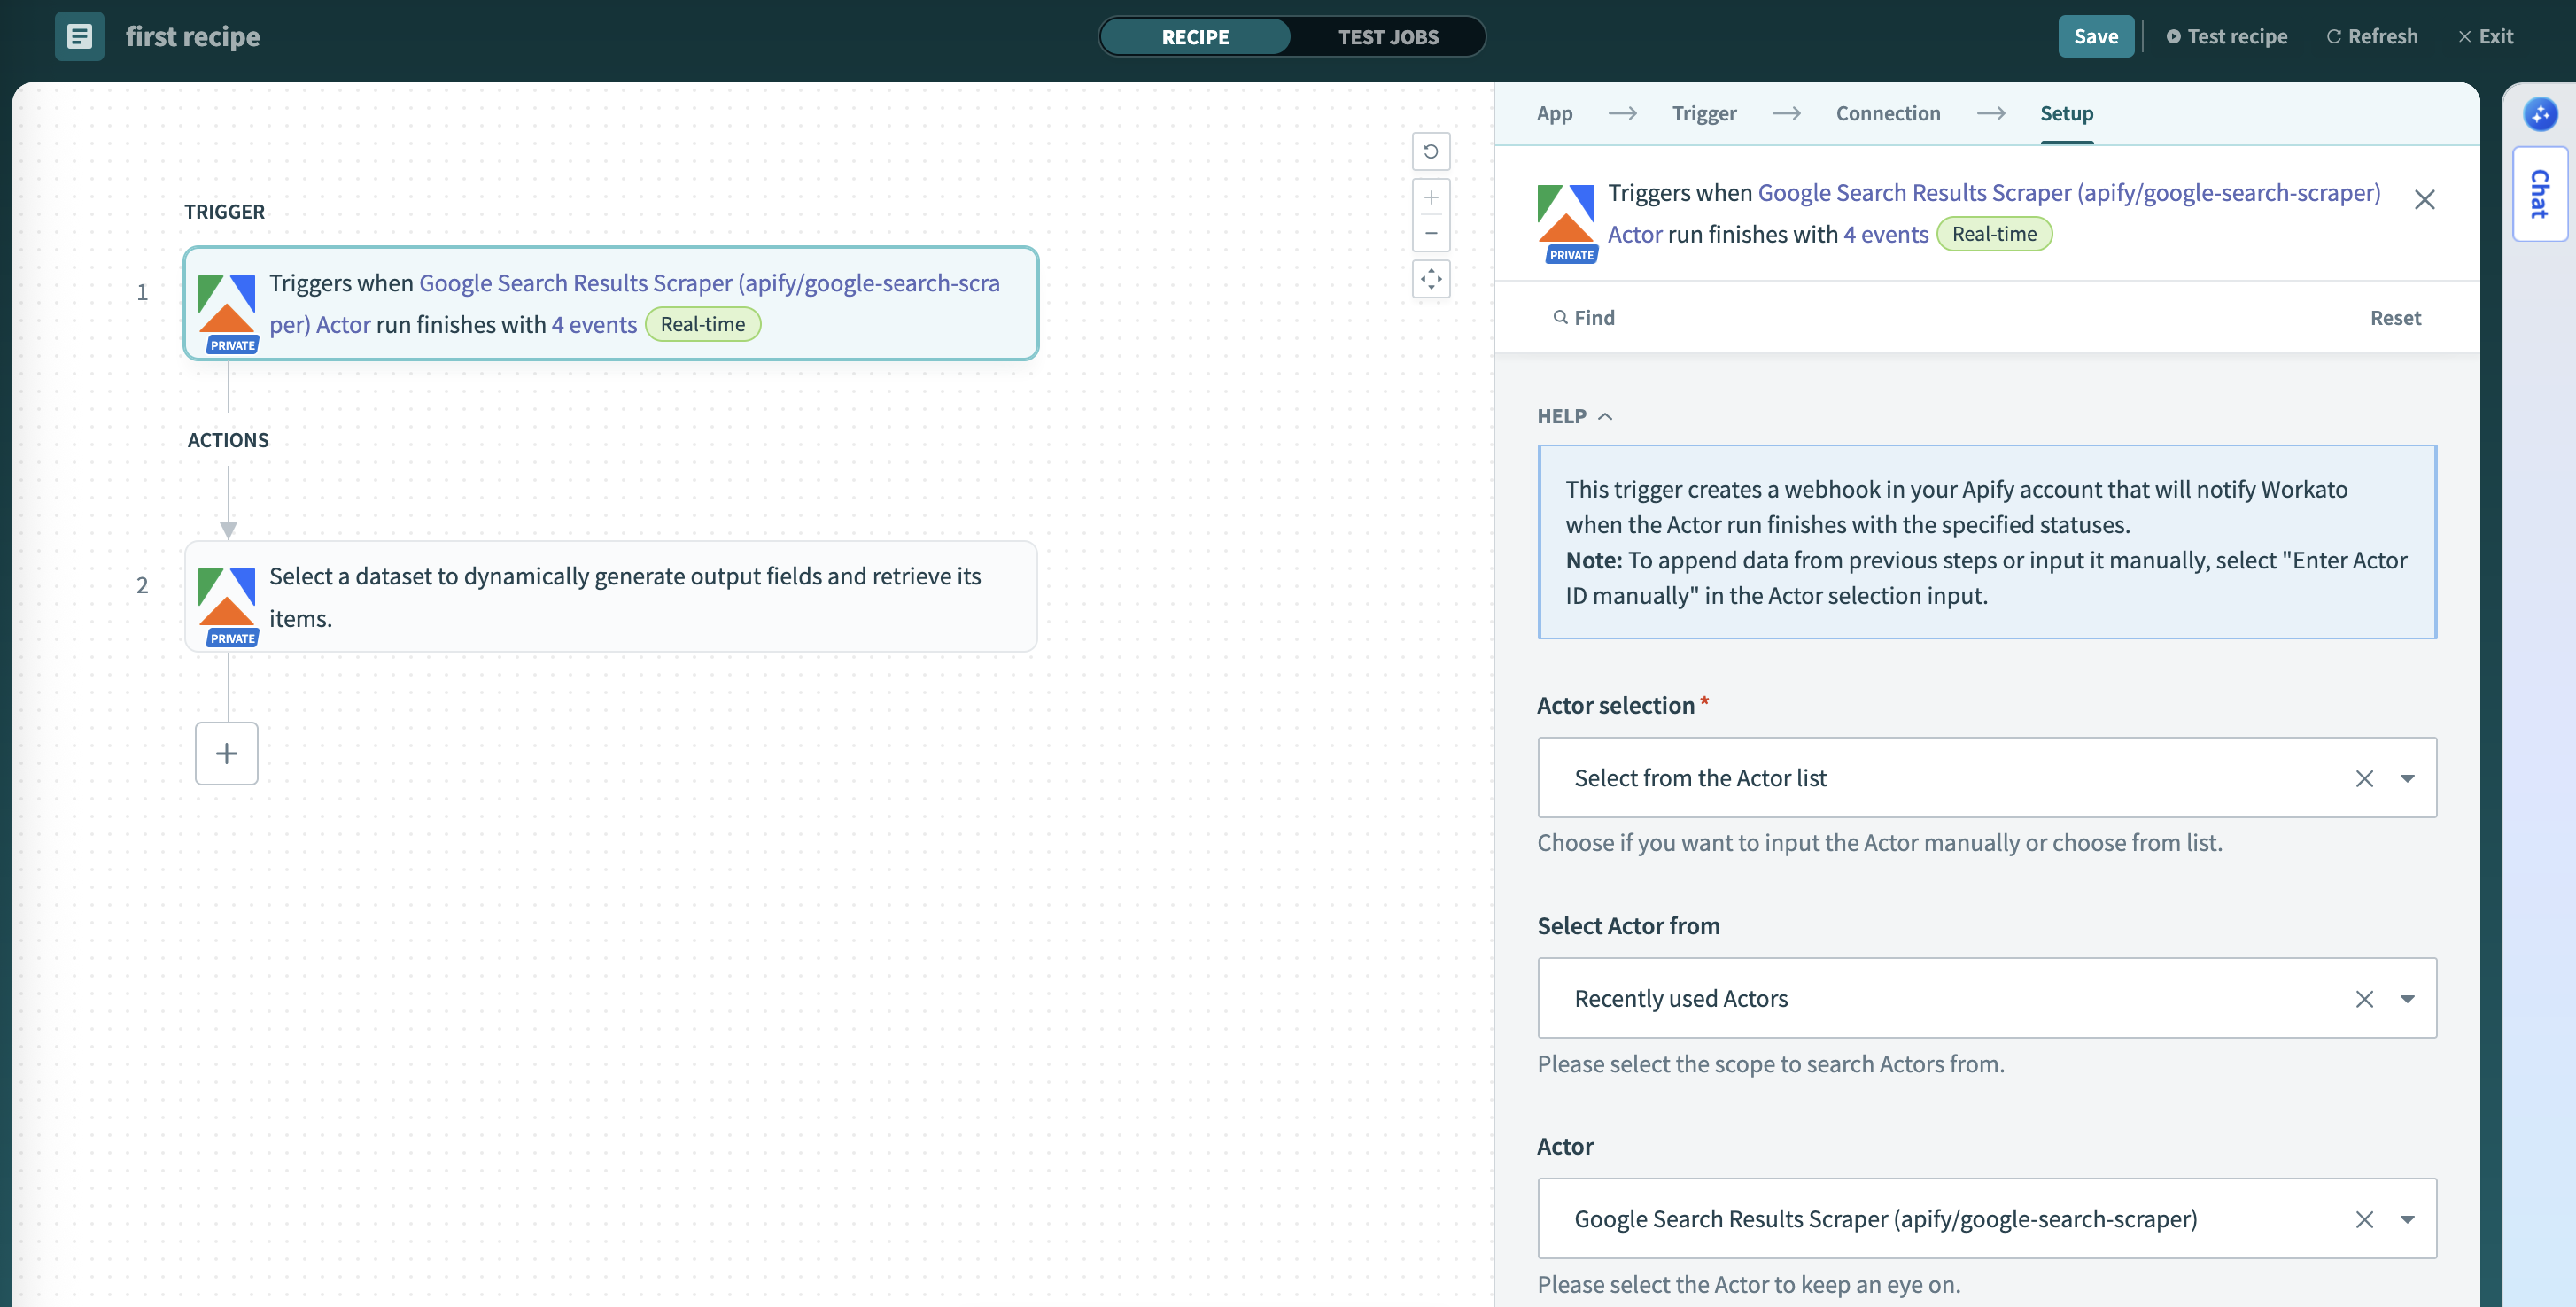The image size is (2576, 1307).
Task: Open the 'Recently used Actors' dropdown
Action: (x=2409, y=998)
